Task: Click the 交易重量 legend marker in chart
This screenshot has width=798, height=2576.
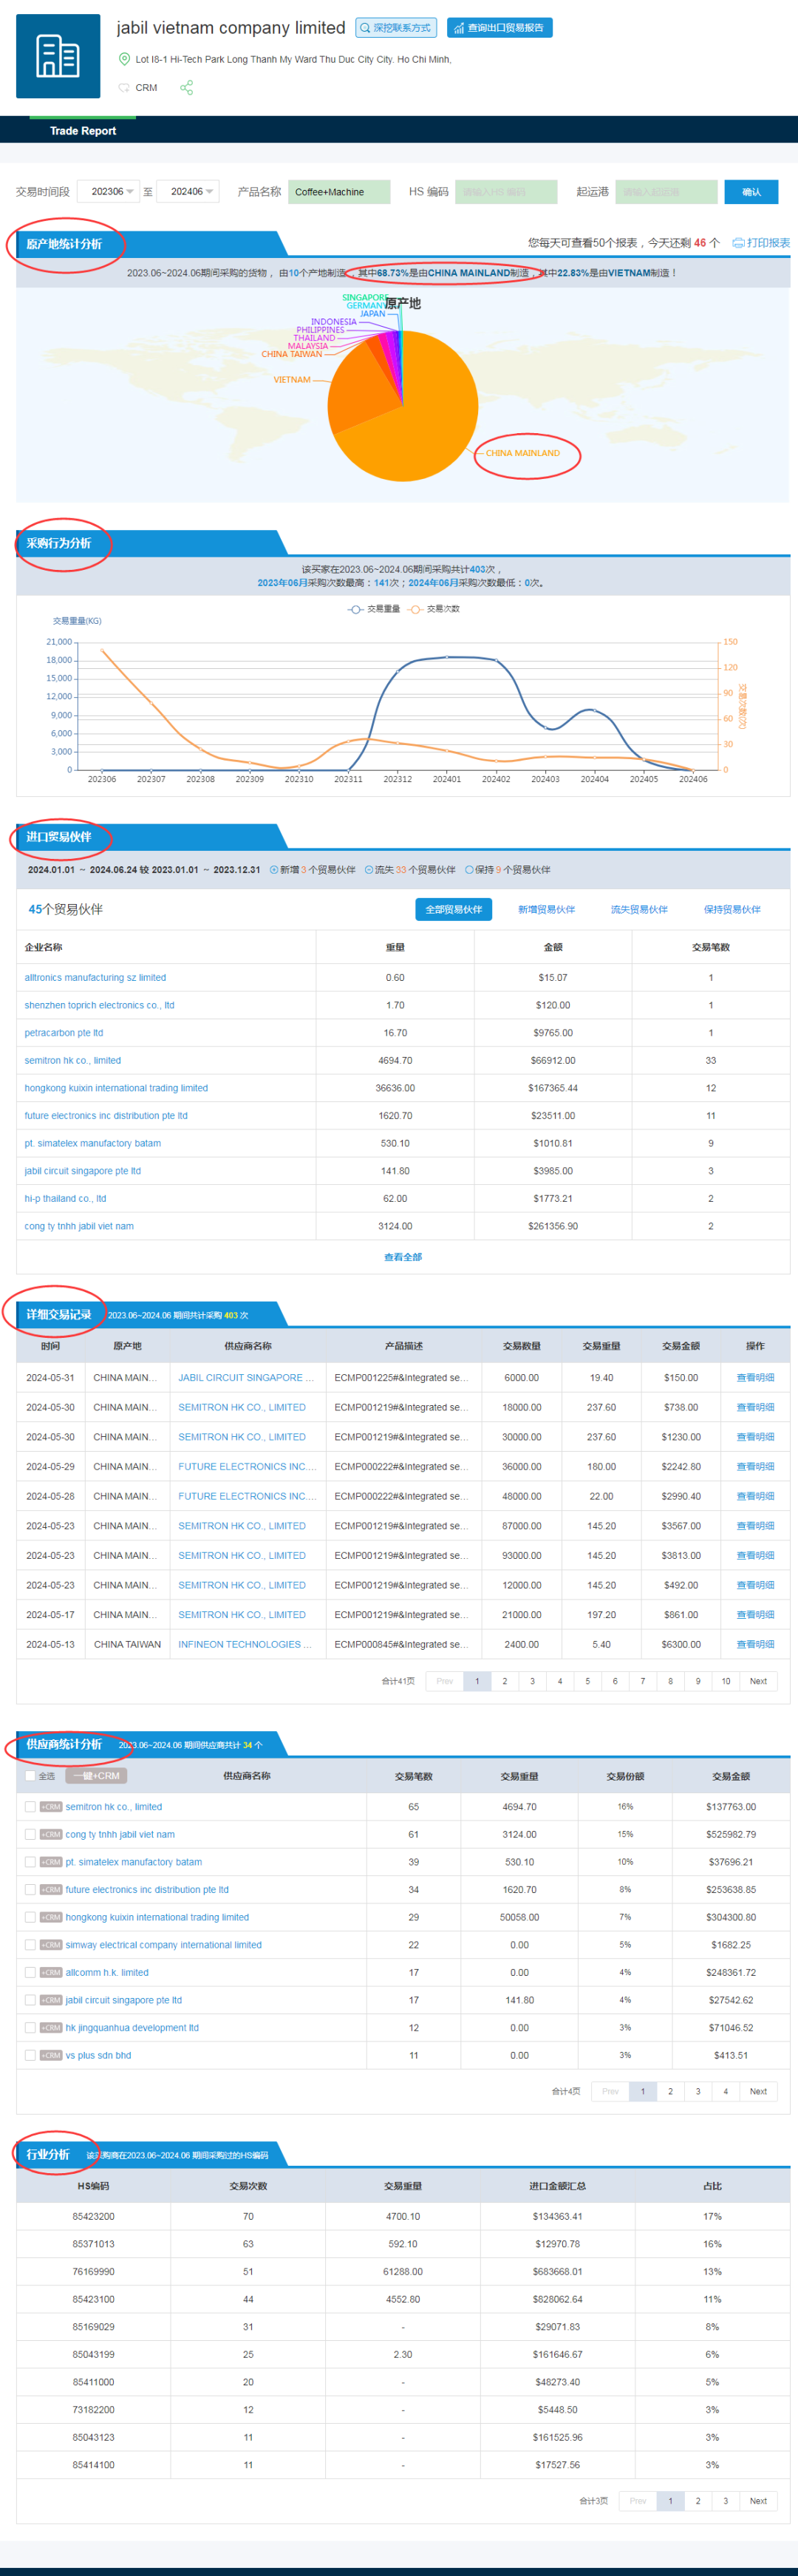Action: point(355,609)
